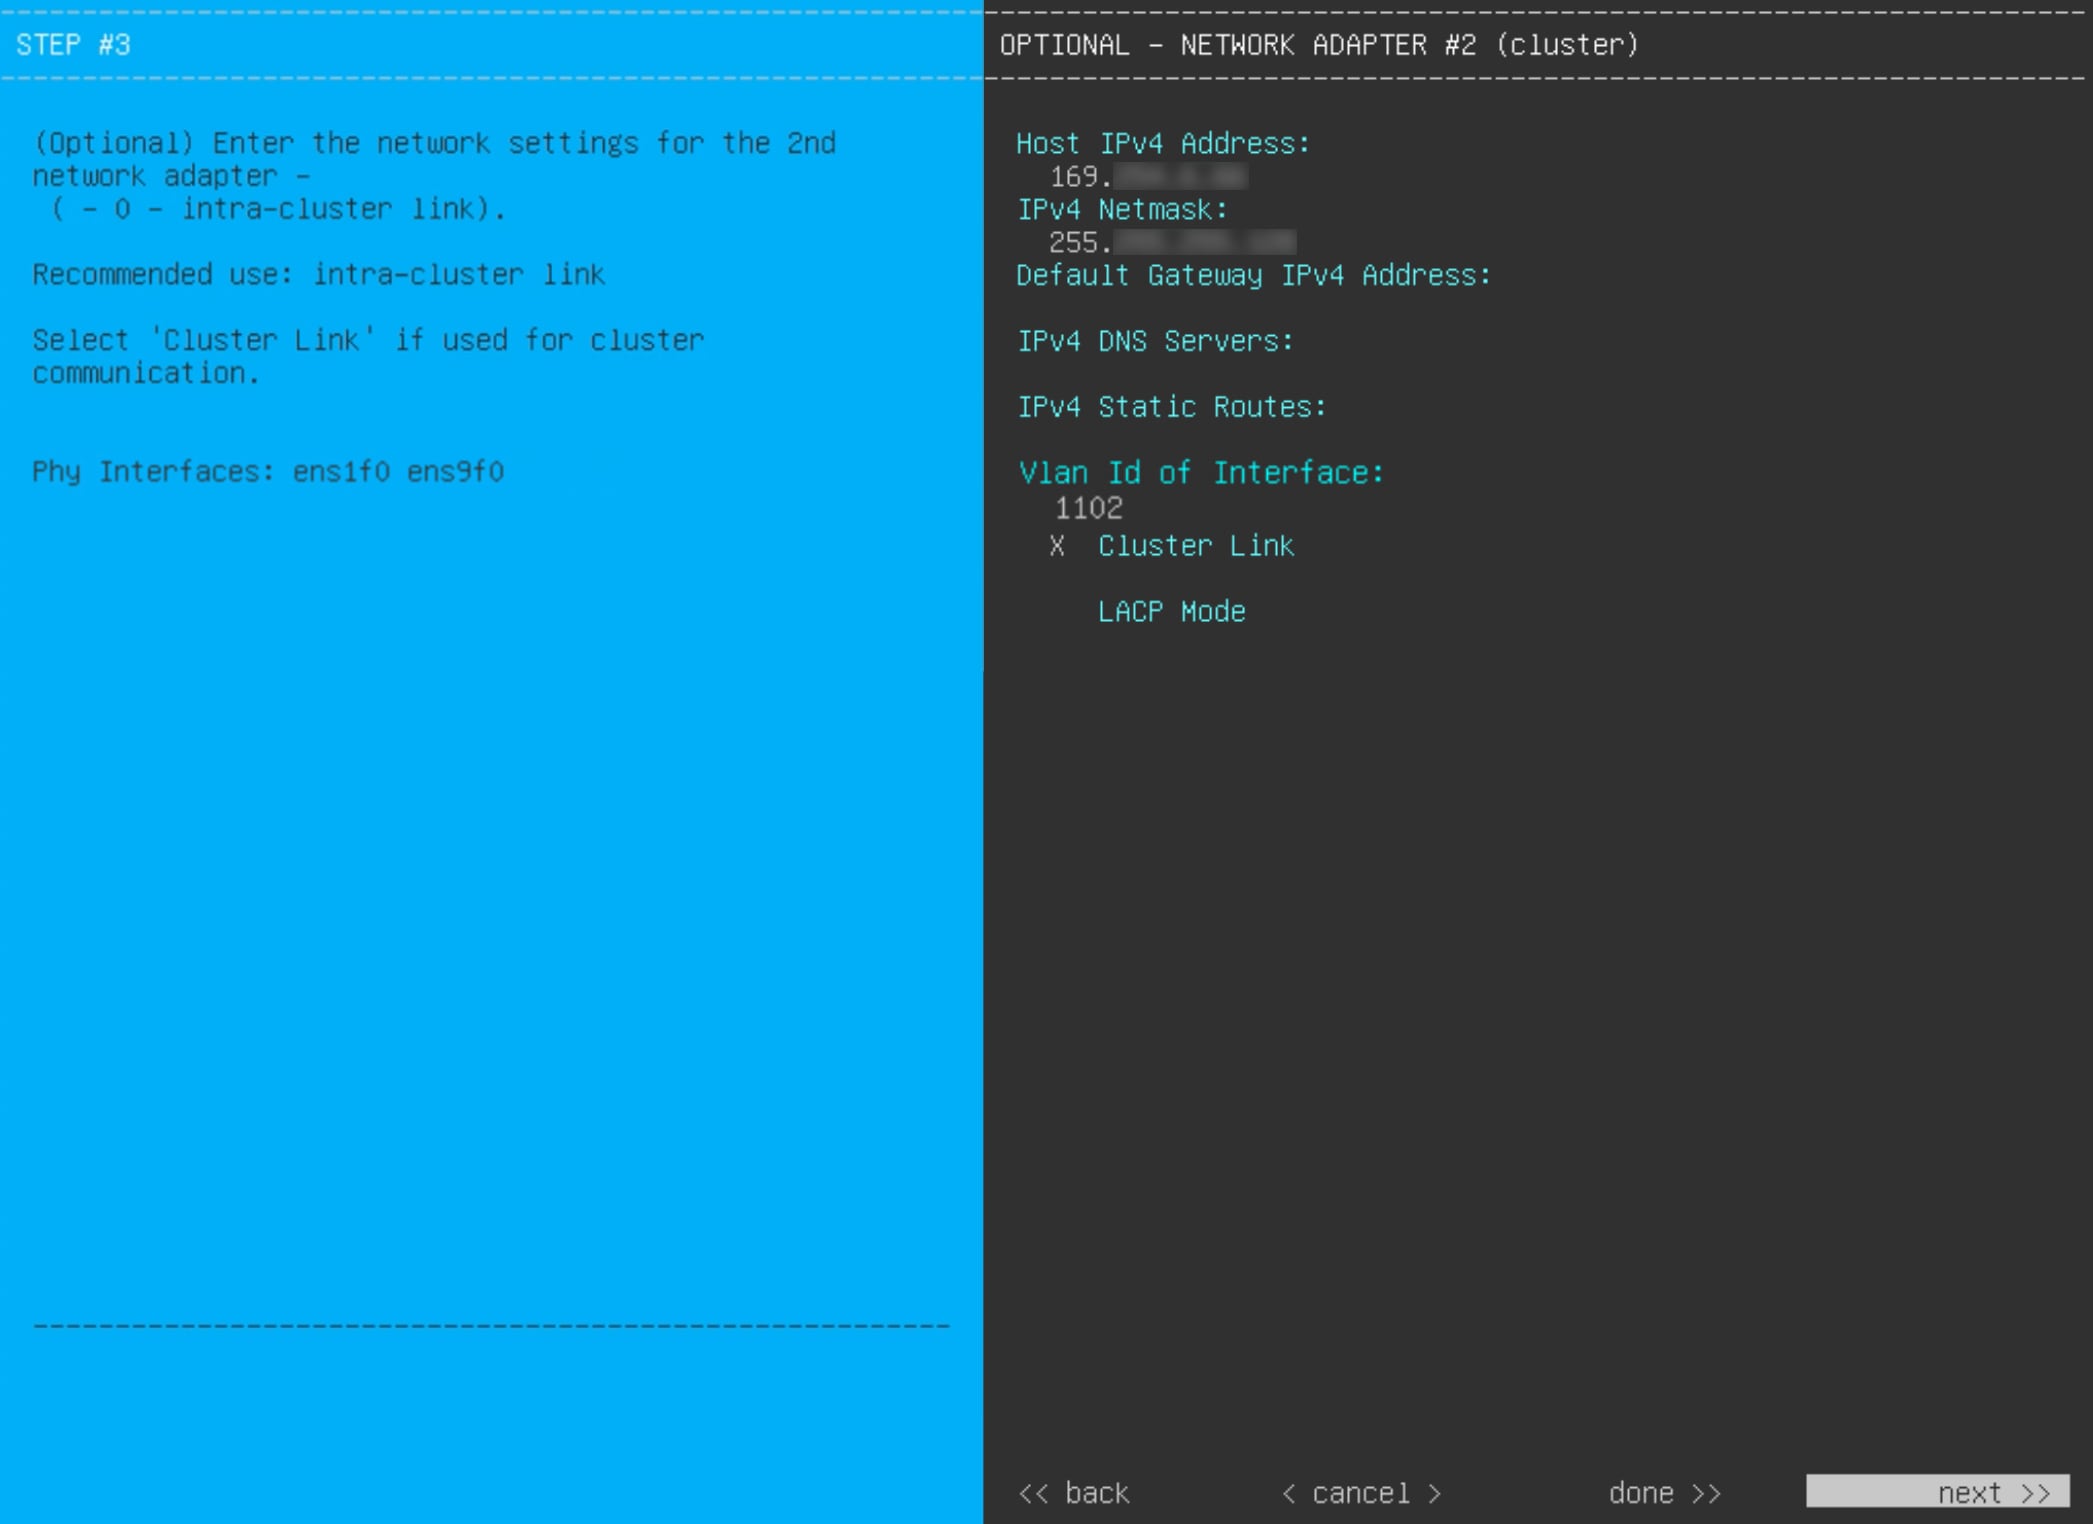Toggle the Cluster Link X mark
The height and width of the screenshot is (1524, 2093).
coord(1057,545)
